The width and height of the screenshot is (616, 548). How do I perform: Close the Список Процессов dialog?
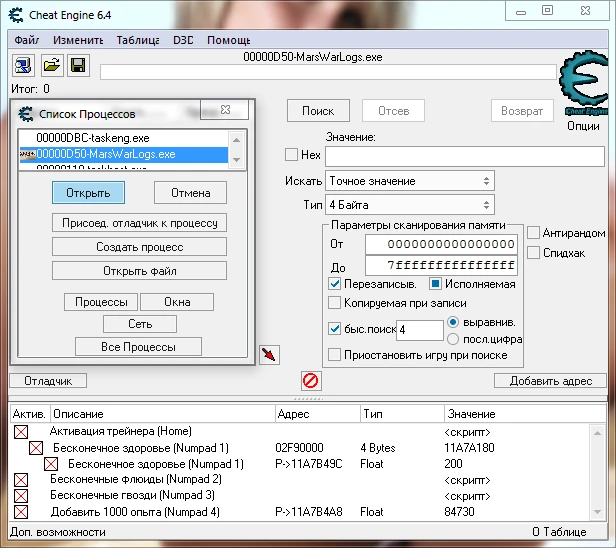coord(225,110)
